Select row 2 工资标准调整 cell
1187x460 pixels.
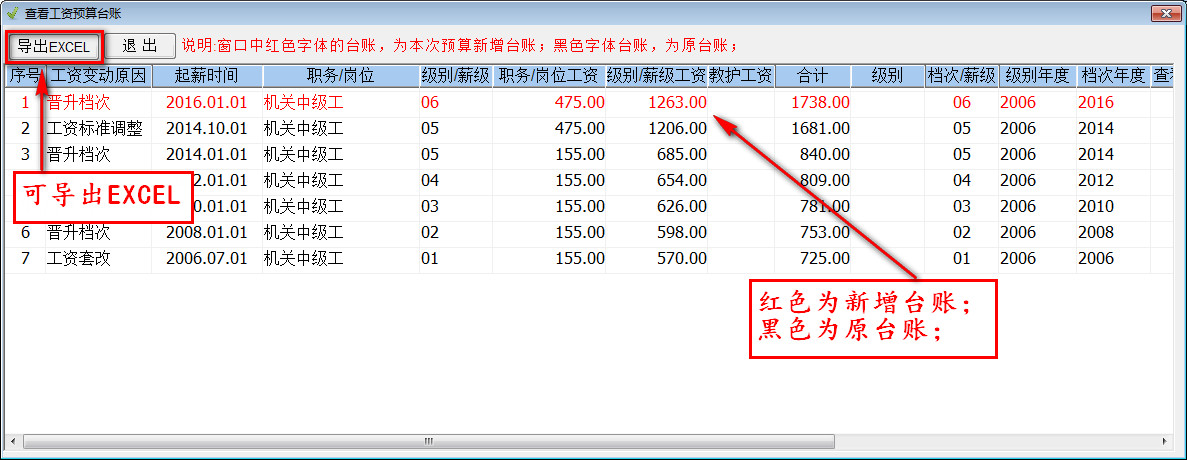pyautogui.click(x=95, y=128)
